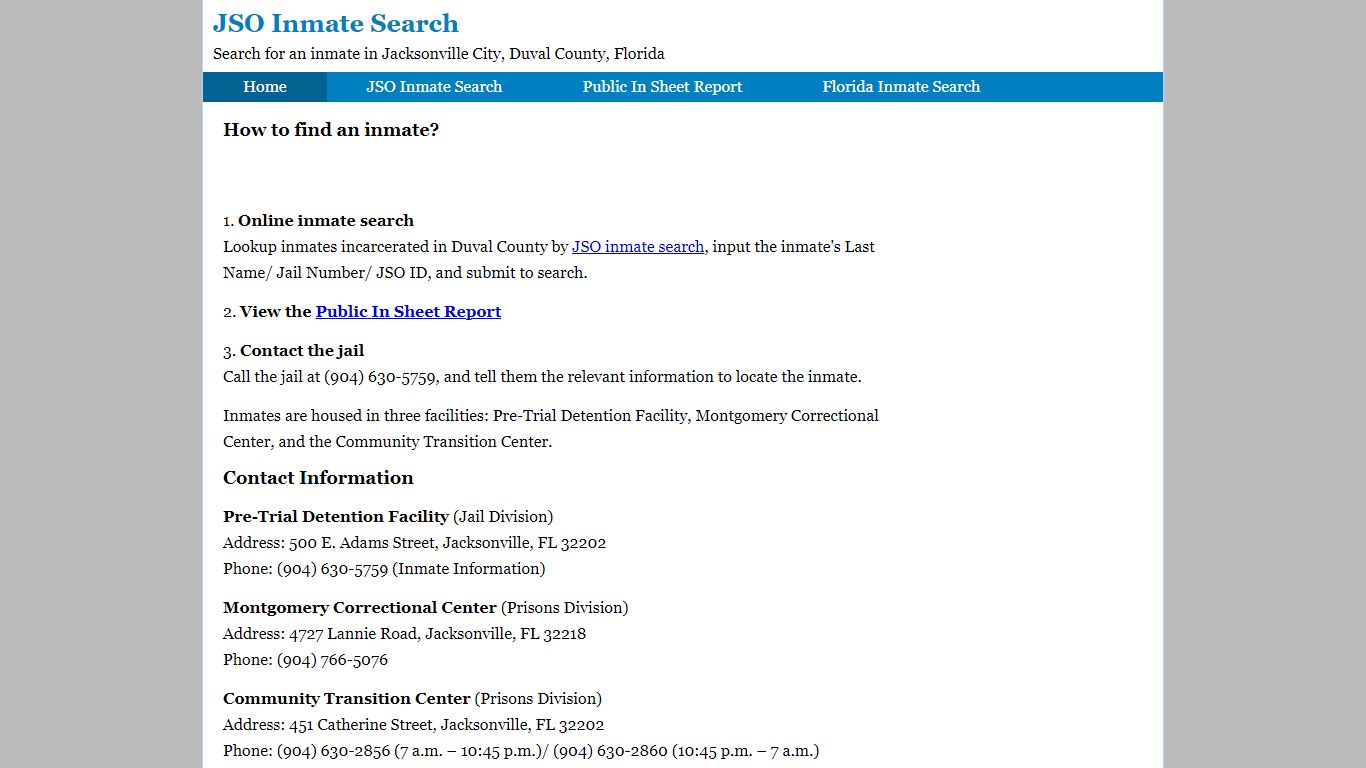This screenshot has width=1366, height=768.
Task: Click the 451 Catherine Street address
Action: pyautogui.click(x=413, y=724)
